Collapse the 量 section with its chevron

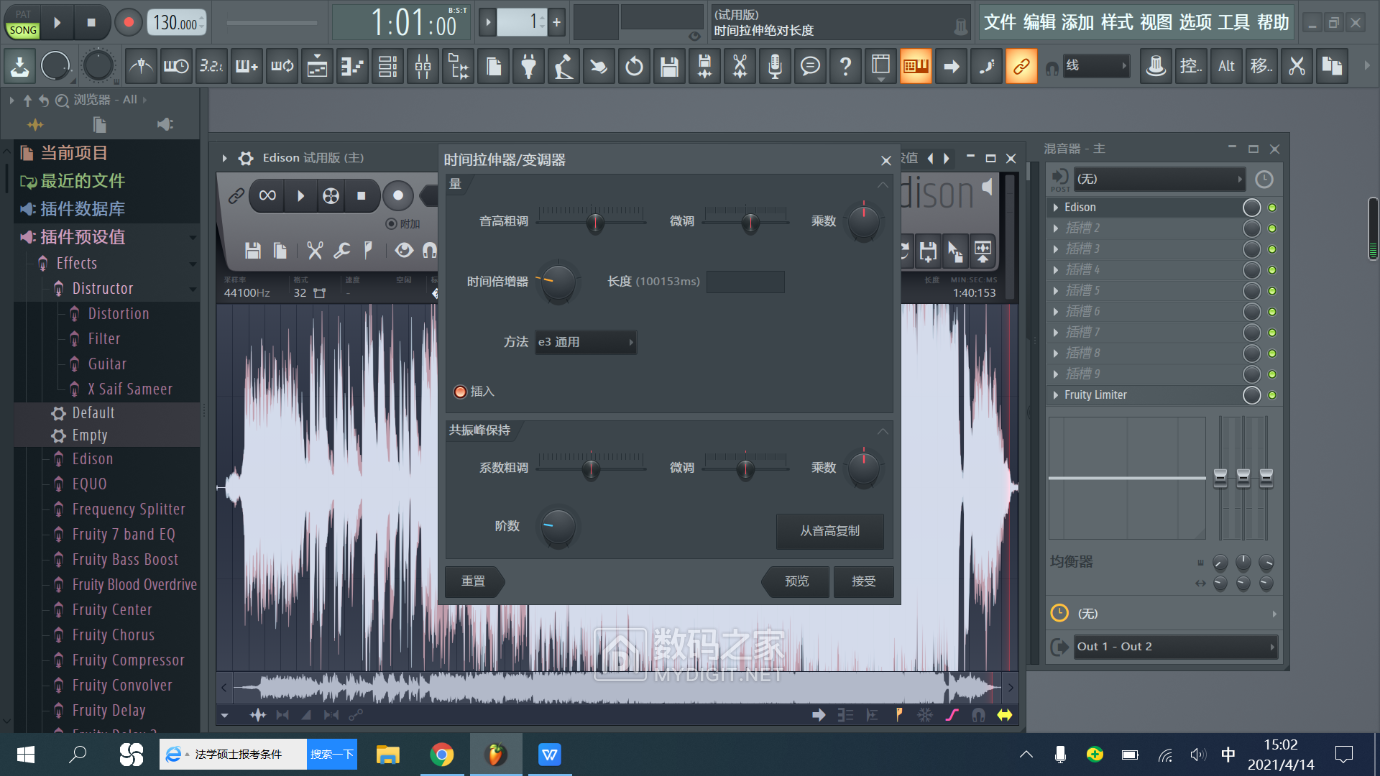pos(882,185)
